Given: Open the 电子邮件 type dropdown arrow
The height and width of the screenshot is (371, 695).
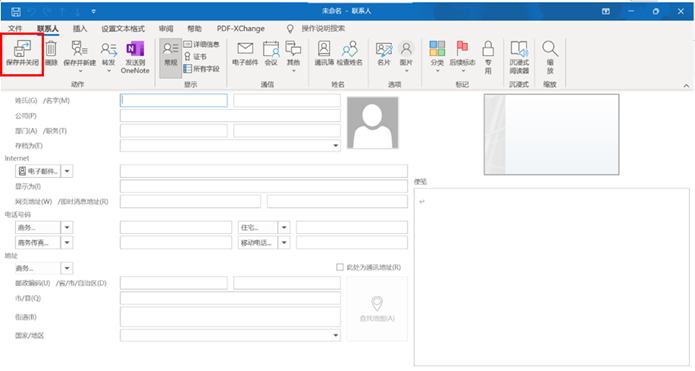Looking at the screenshot, I should pos(67,171).
